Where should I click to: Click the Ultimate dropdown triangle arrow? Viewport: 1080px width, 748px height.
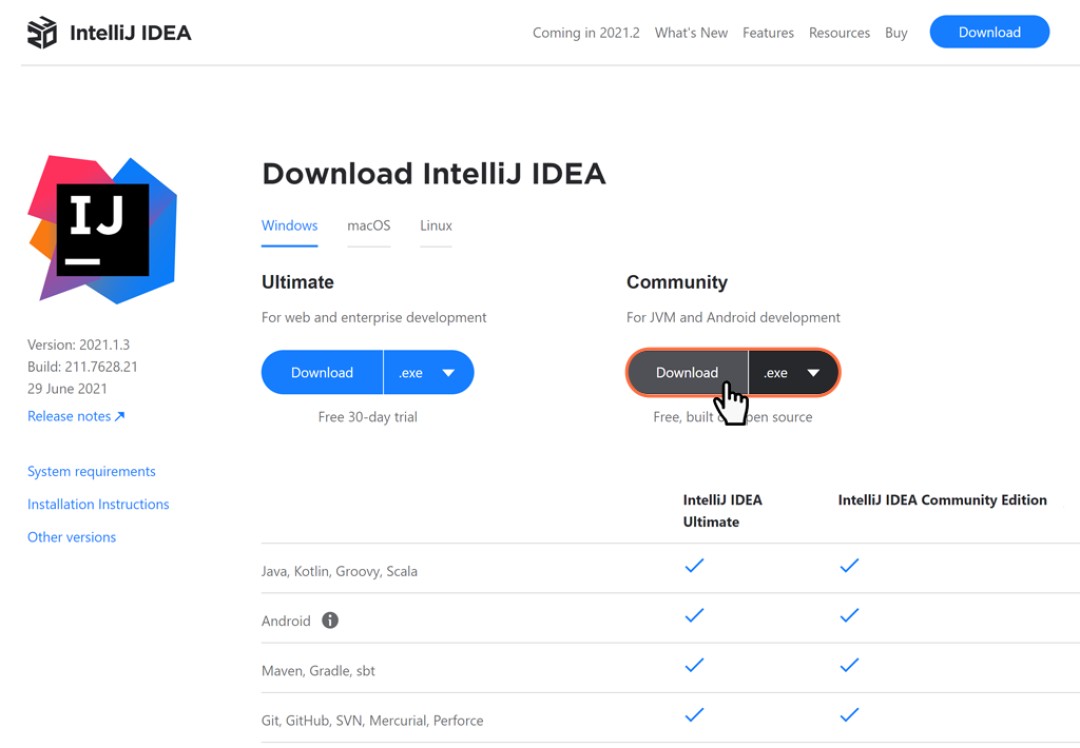pyautogui.click(x=448, y=373)
